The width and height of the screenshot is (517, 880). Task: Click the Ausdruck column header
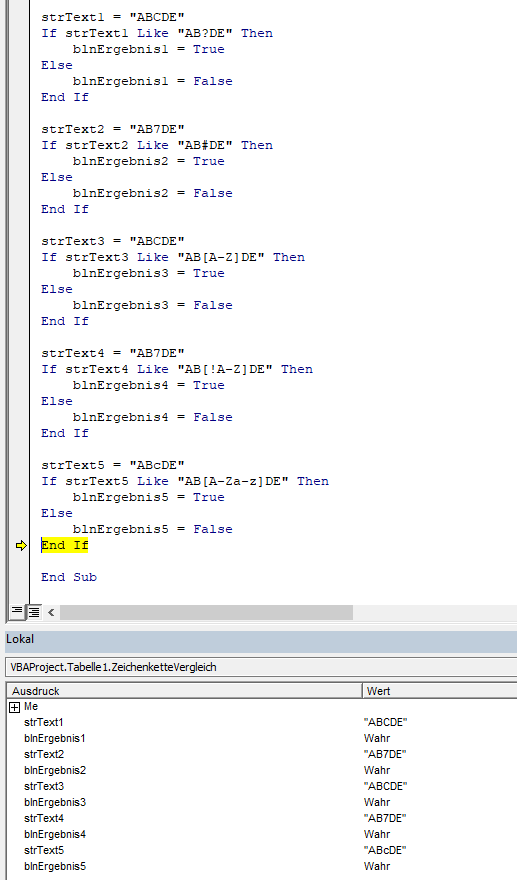coord(184,691)
